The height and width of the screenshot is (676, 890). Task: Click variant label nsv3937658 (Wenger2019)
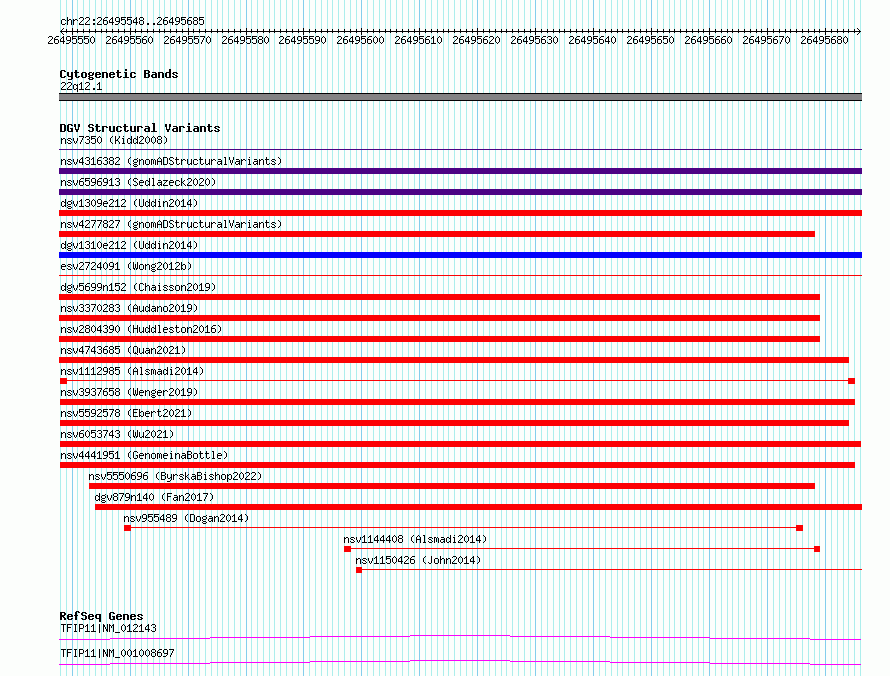click(129, 392)
